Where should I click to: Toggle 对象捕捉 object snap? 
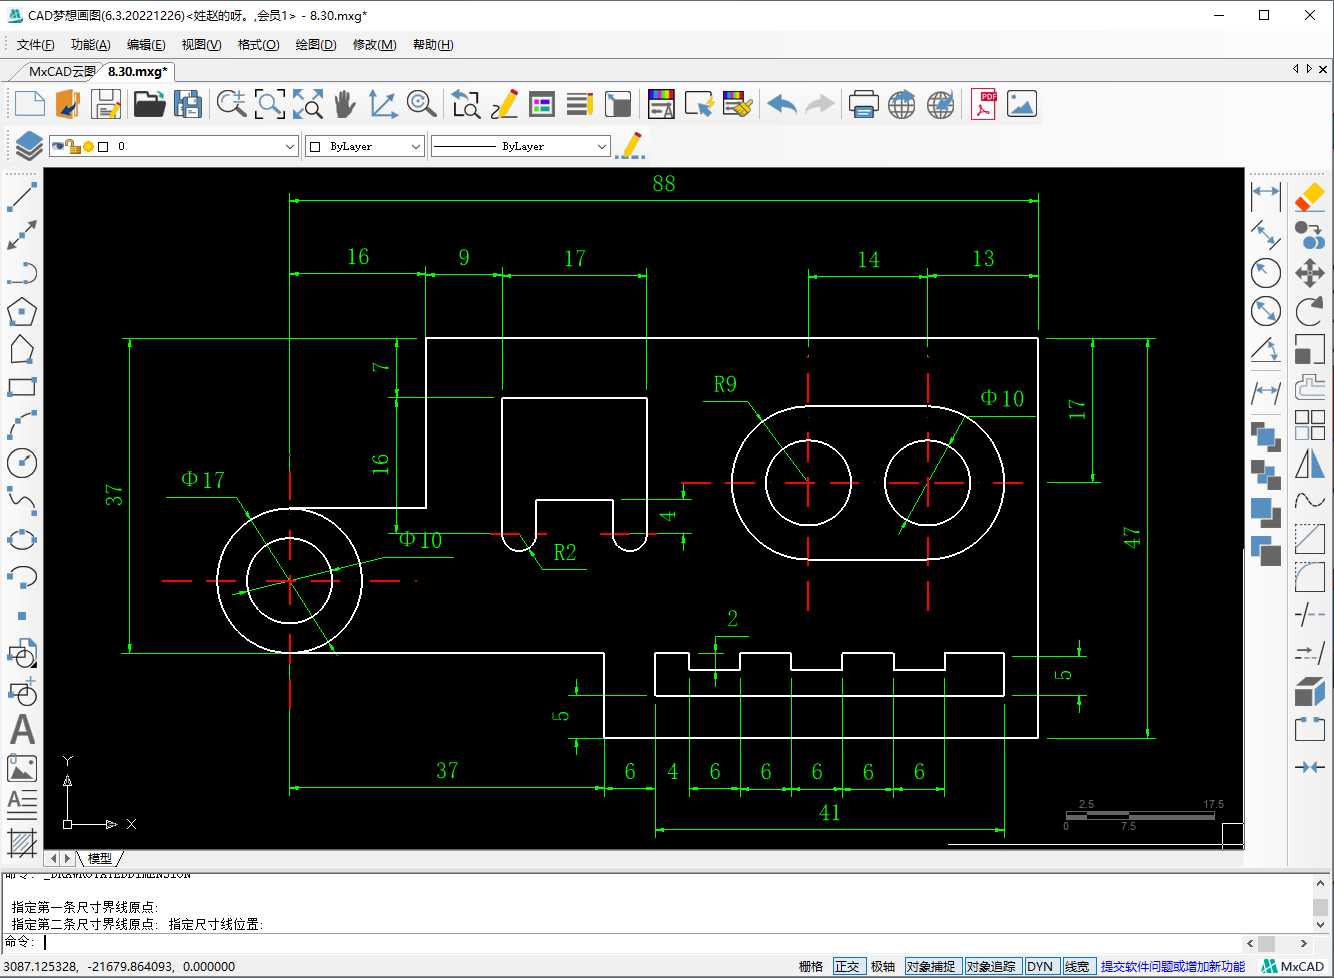click(x=931, y=966)
